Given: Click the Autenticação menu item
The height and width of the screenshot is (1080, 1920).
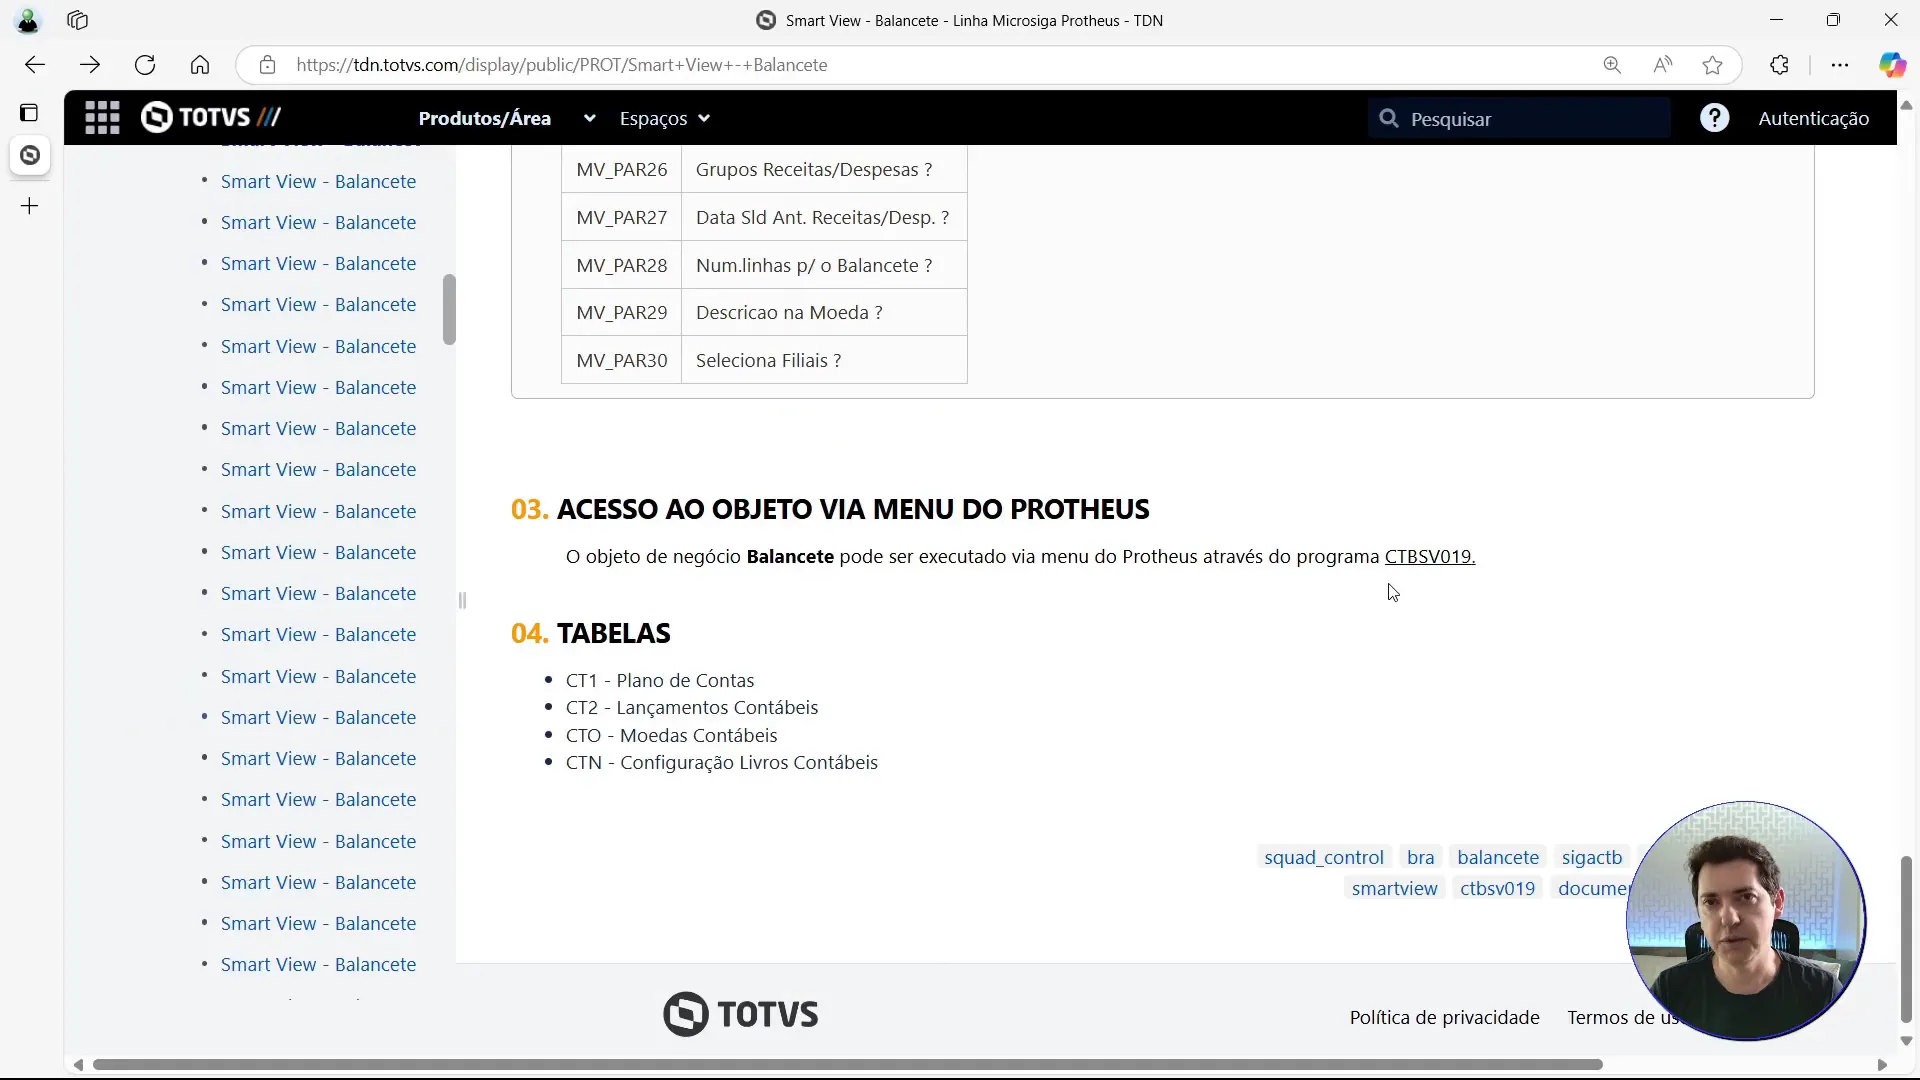Looking at the screenshot, I should pyautogui.click(x=1813, y=118).
